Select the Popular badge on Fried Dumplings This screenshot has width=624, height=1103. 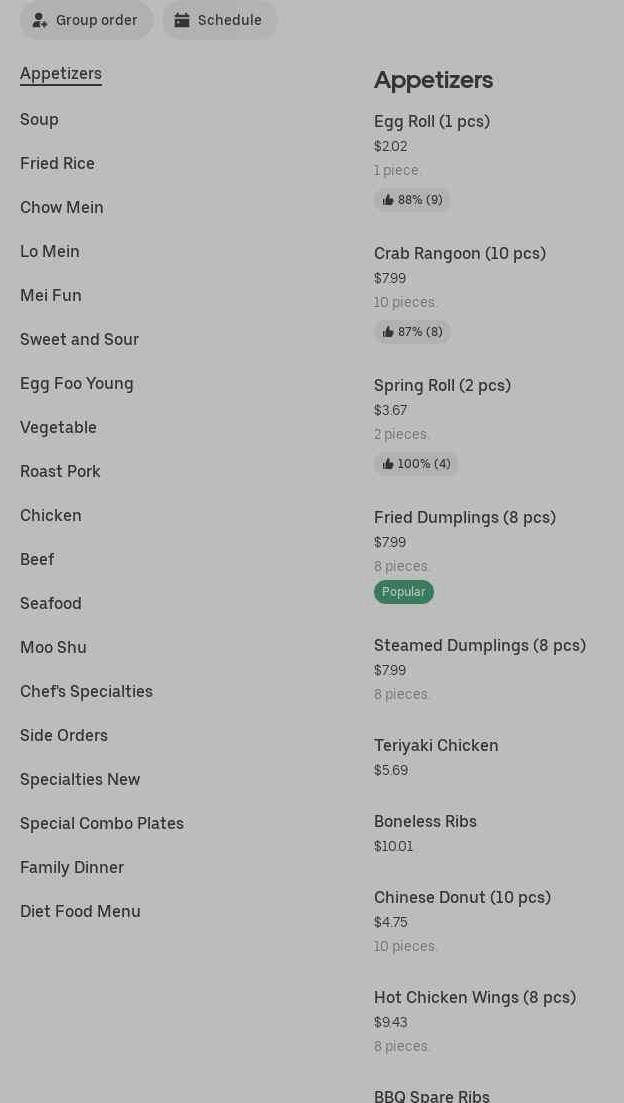(x=404, y=592)
